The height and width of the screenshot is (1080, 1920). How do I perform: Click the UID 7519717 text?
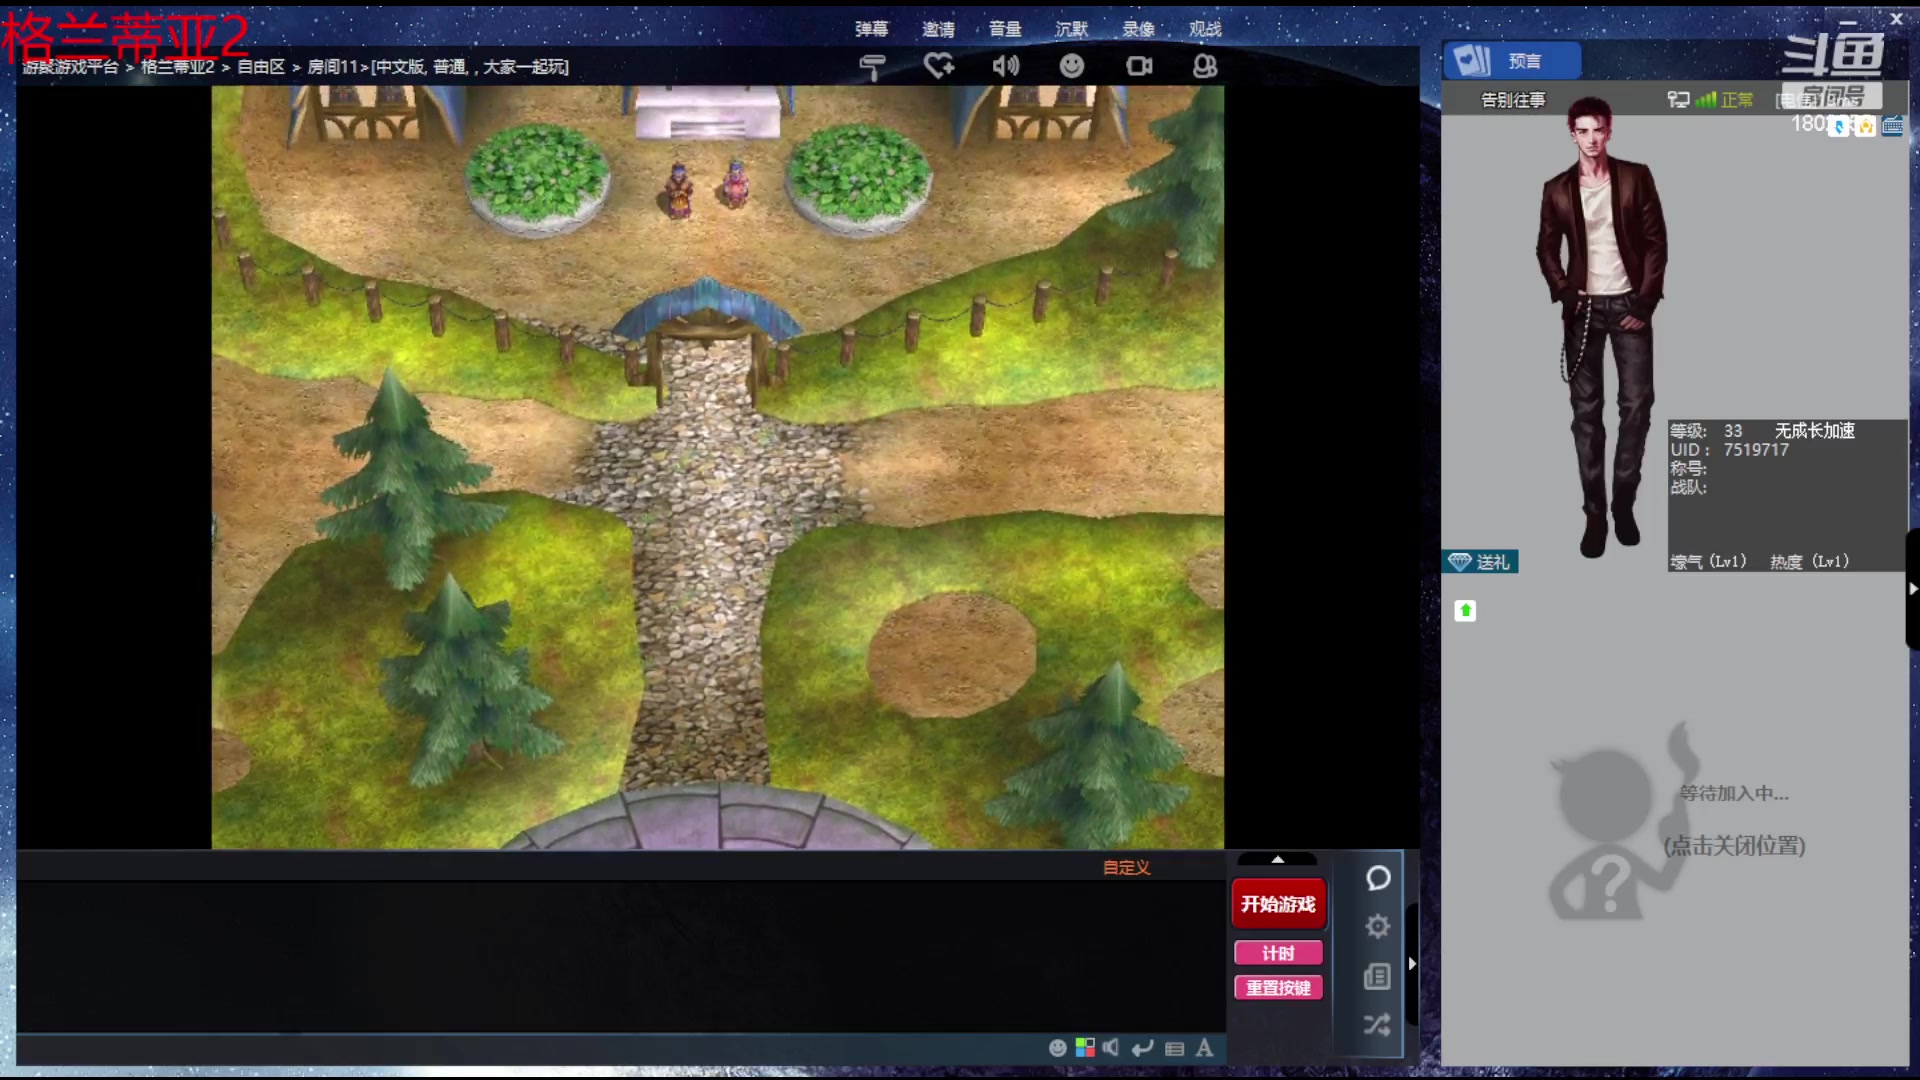(1729, 450)
